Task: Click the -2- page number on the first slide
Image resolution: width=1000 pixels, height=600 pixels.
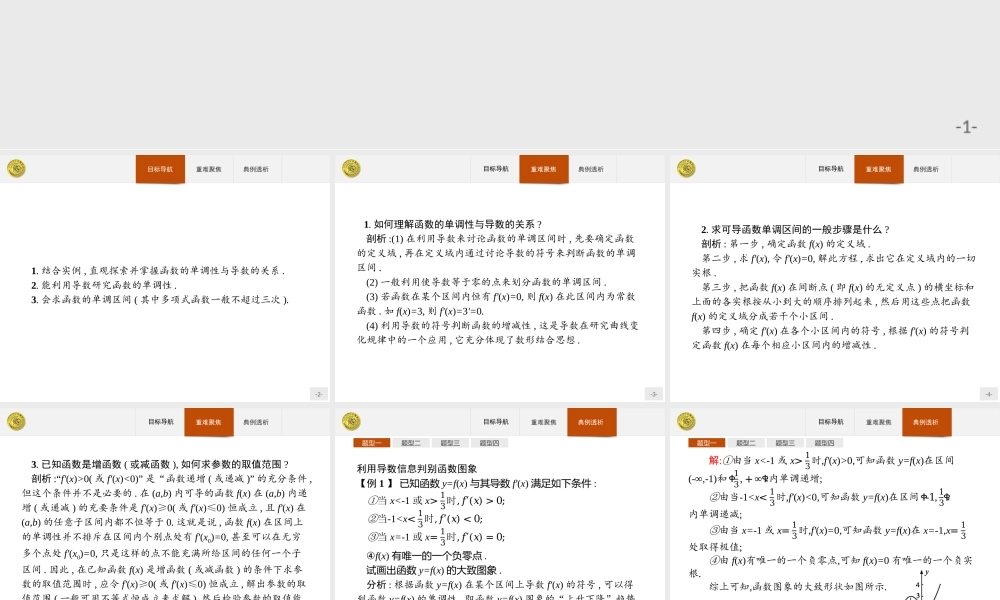Action: [x=320, y=394]
